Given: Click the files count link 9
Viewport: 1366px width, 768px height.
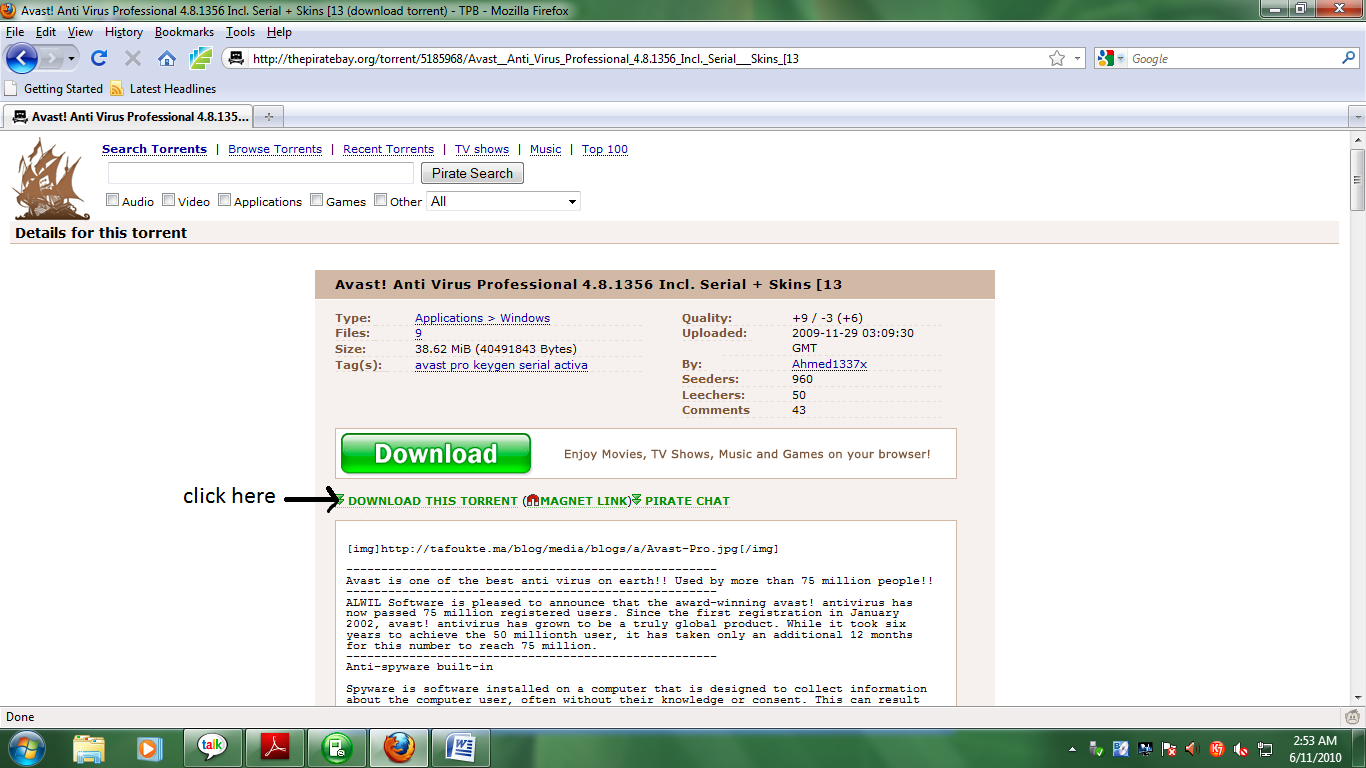Looking at the screenshot, I should coord(418,333).
